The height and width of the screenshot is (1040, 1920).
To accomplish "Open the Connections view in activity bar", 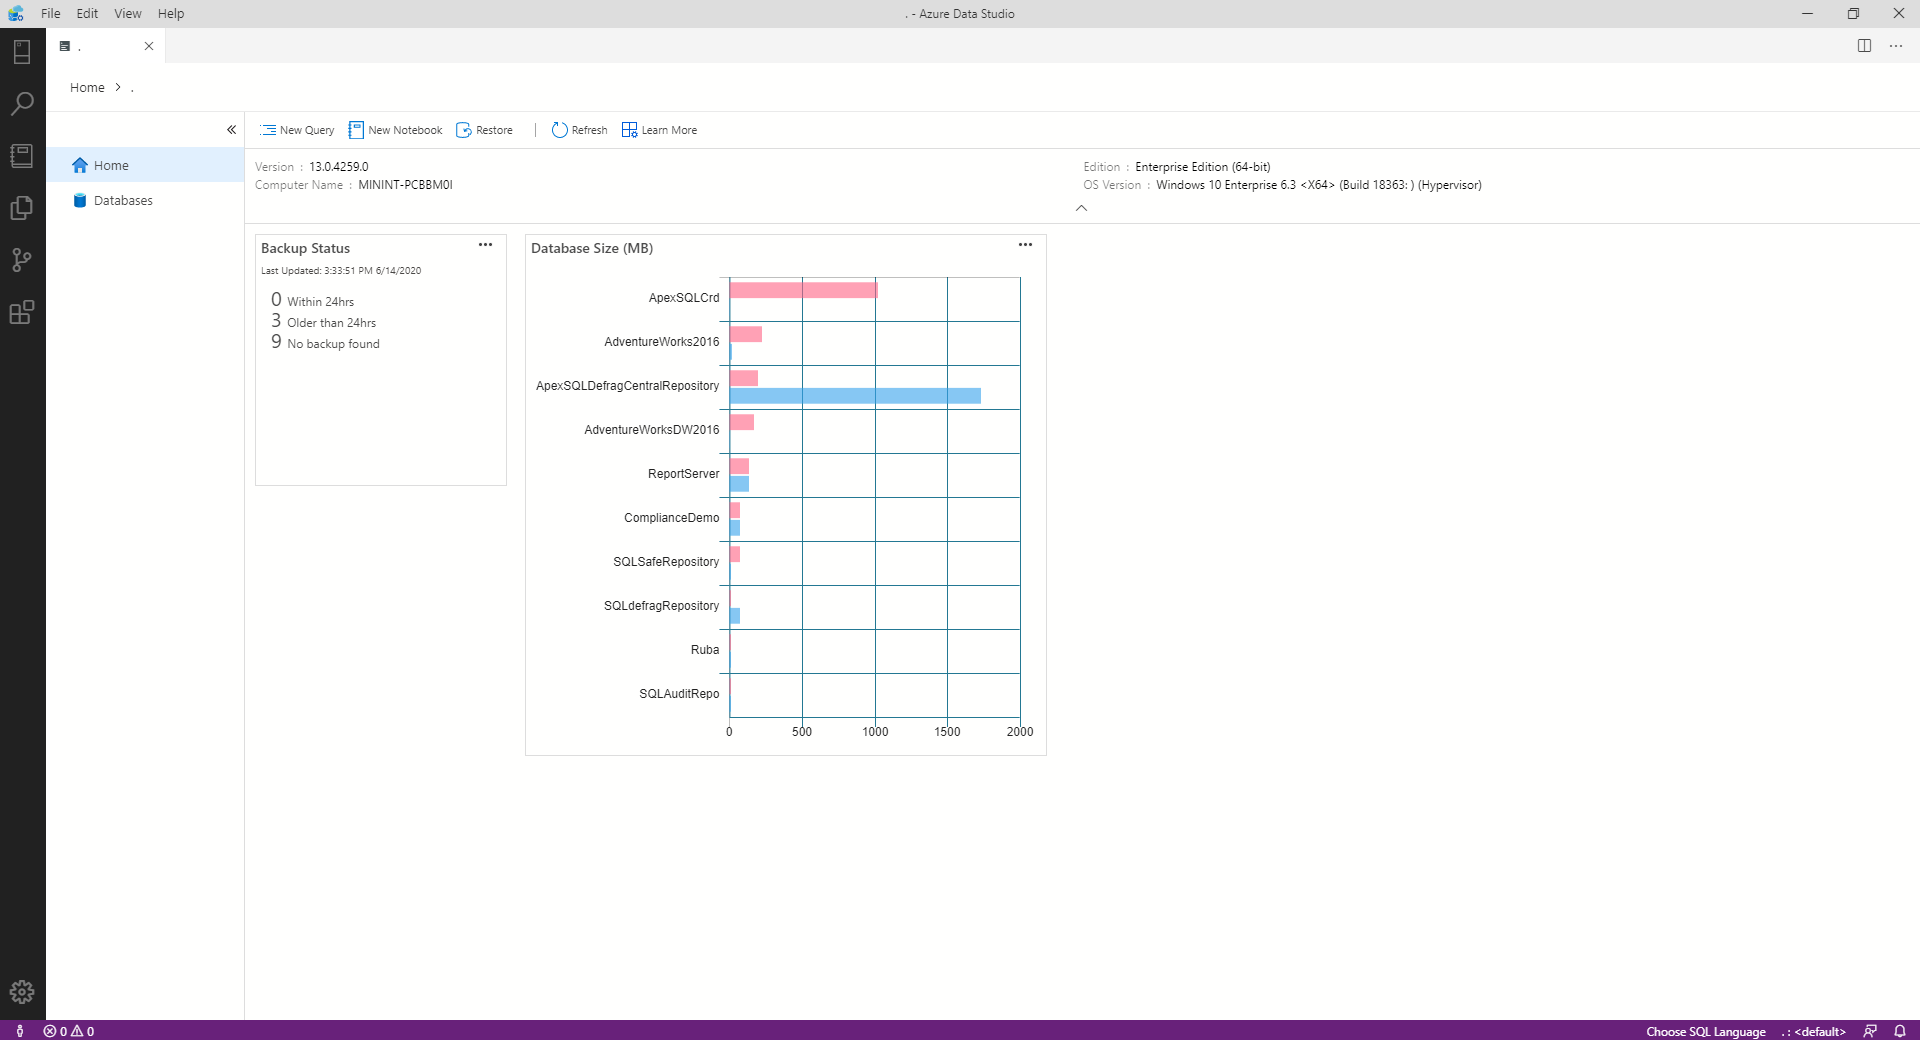I will (22, 51).
